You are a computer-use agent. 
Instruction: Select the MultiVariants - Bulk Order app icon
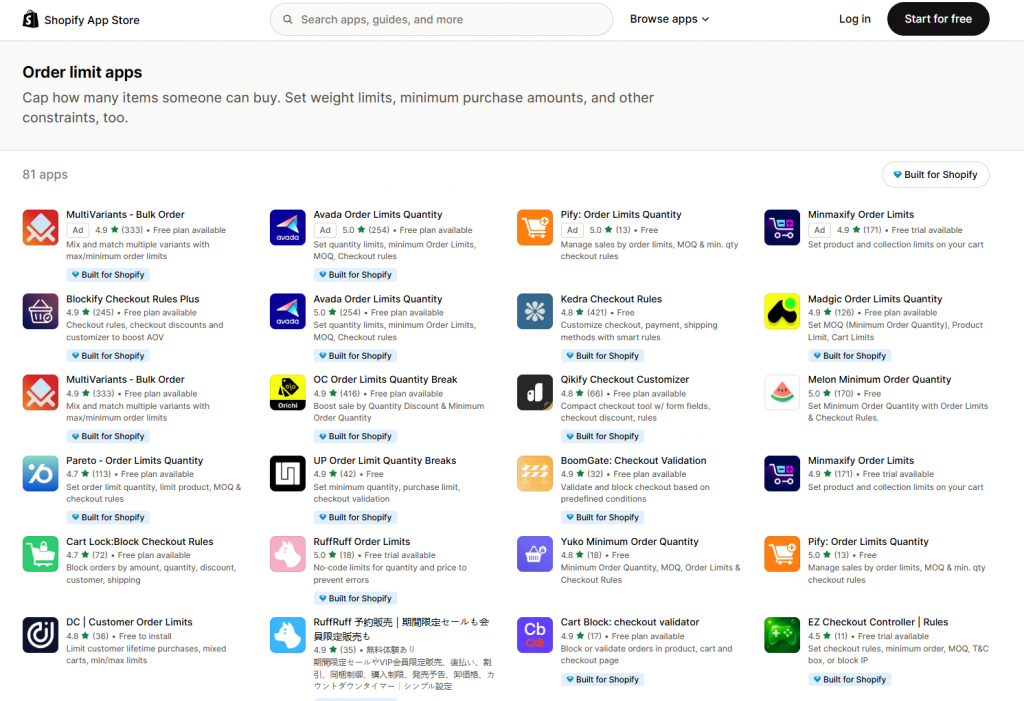pyautogui.click(x=41, y=227)
